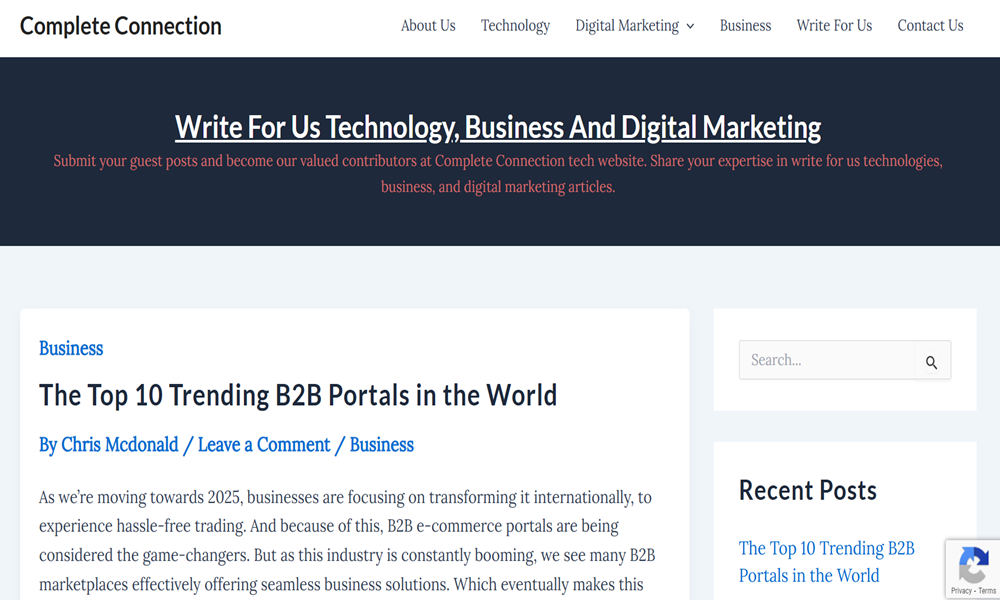Open Write For Us nav link
This screenshot has width=1000, height=600.
coord(834,26)
